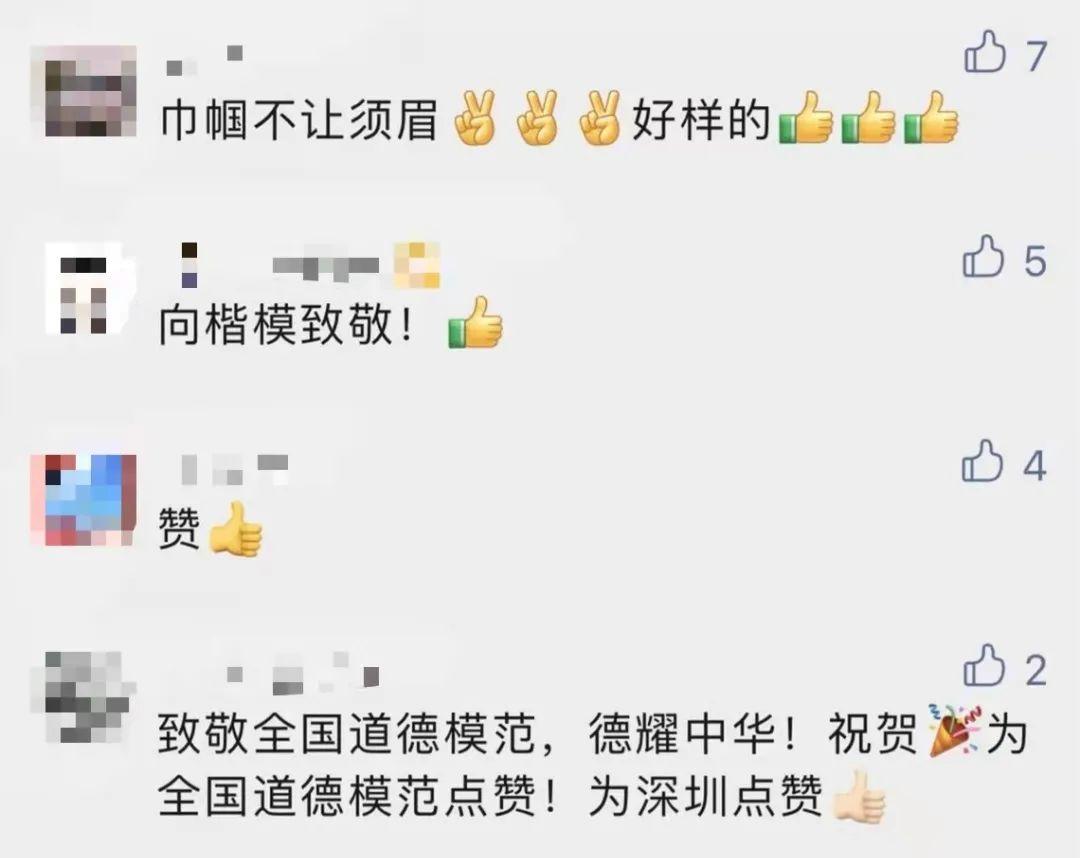Select the username above "巾帼不让须眉" comment
The height and width of the screenshot is (858, 1080).
(205, 61)
